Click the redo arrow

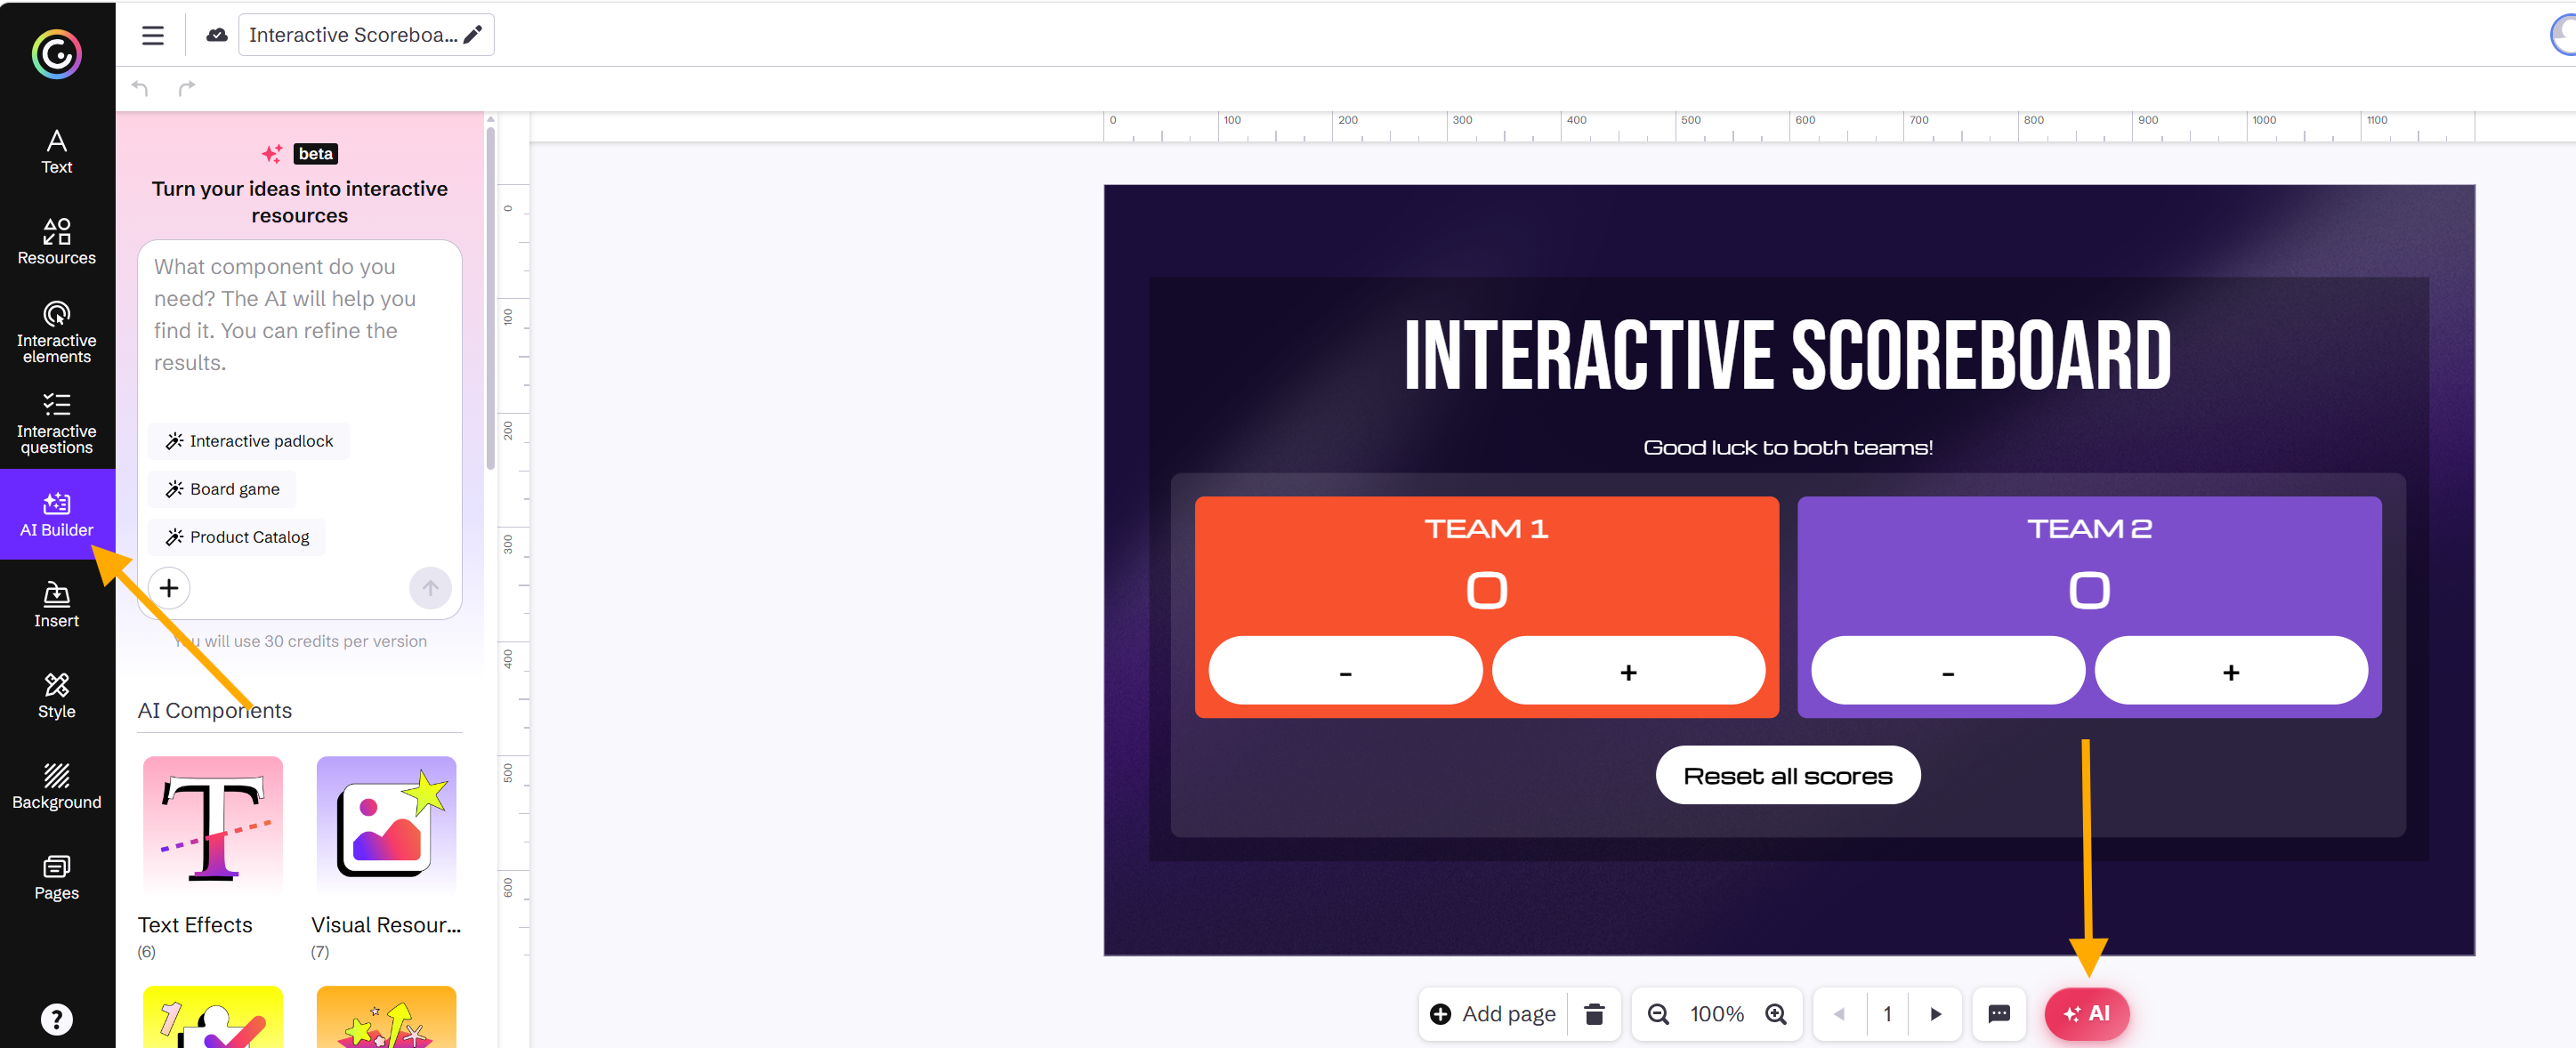point(187,89)
